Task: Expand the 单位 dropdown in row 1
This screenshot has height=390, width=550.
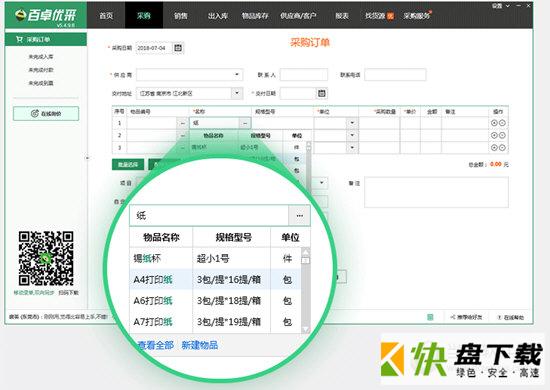Action: (x=352, y=123)
